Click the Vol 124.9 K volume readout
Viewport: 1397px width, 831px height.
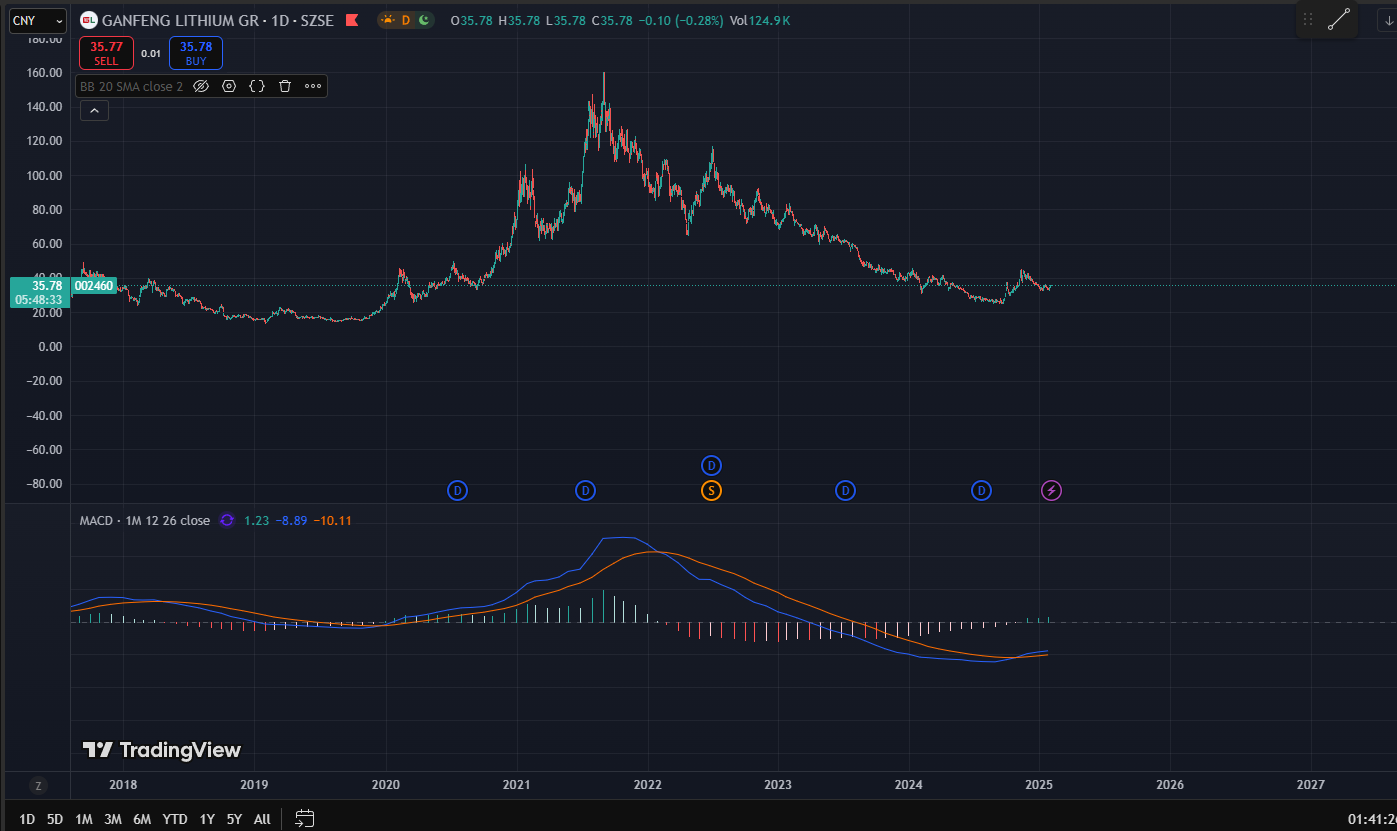click(x=759, y=20)
